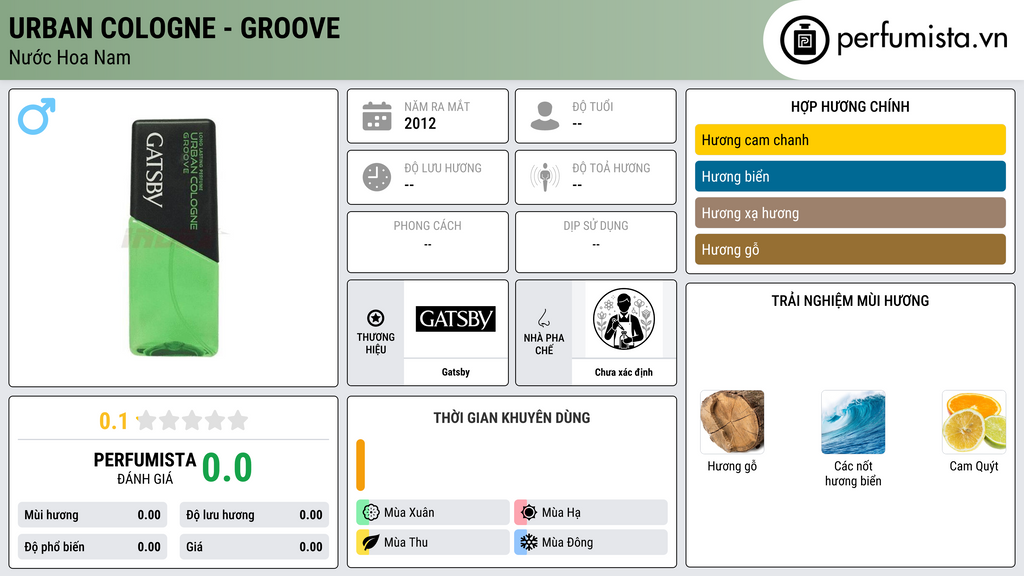Image resolution: width=1024 pixels, height=576 pixels.
Task: Click the sillage body-wave icon
Action: tap(545, 177)
